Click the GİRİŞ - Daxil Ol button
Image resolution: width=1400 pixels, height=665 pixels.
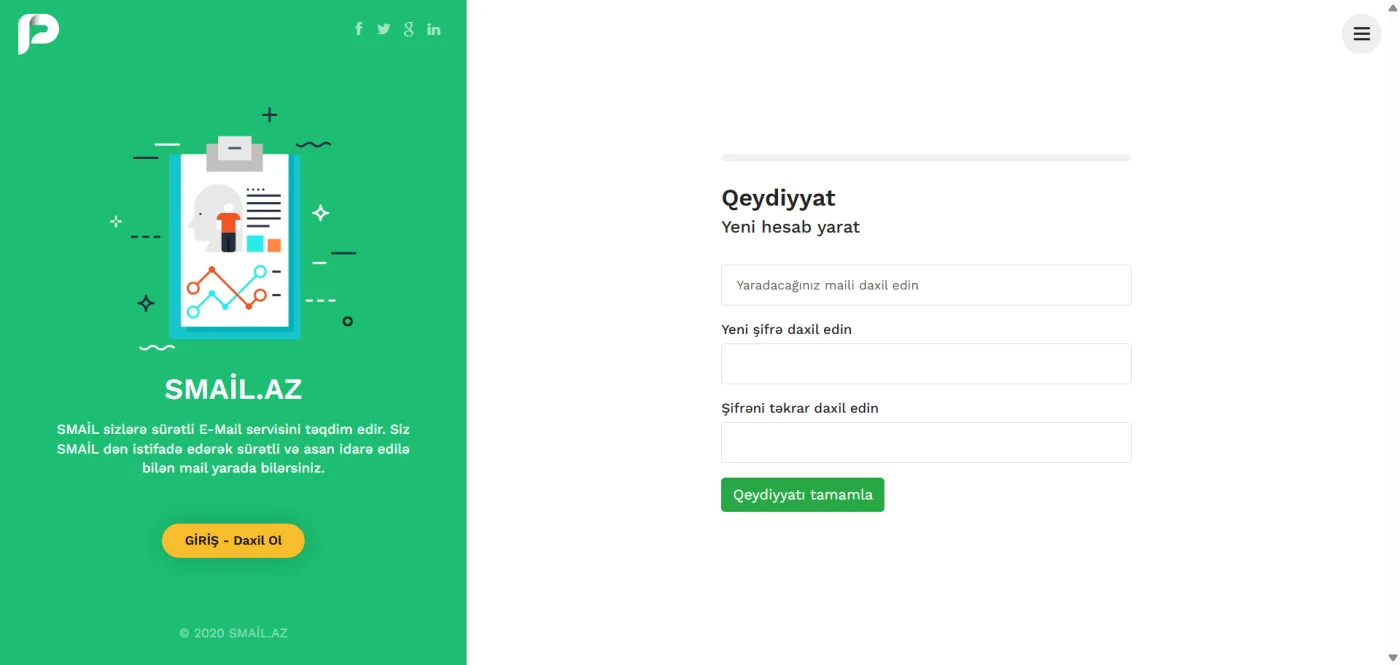point(233,540)
